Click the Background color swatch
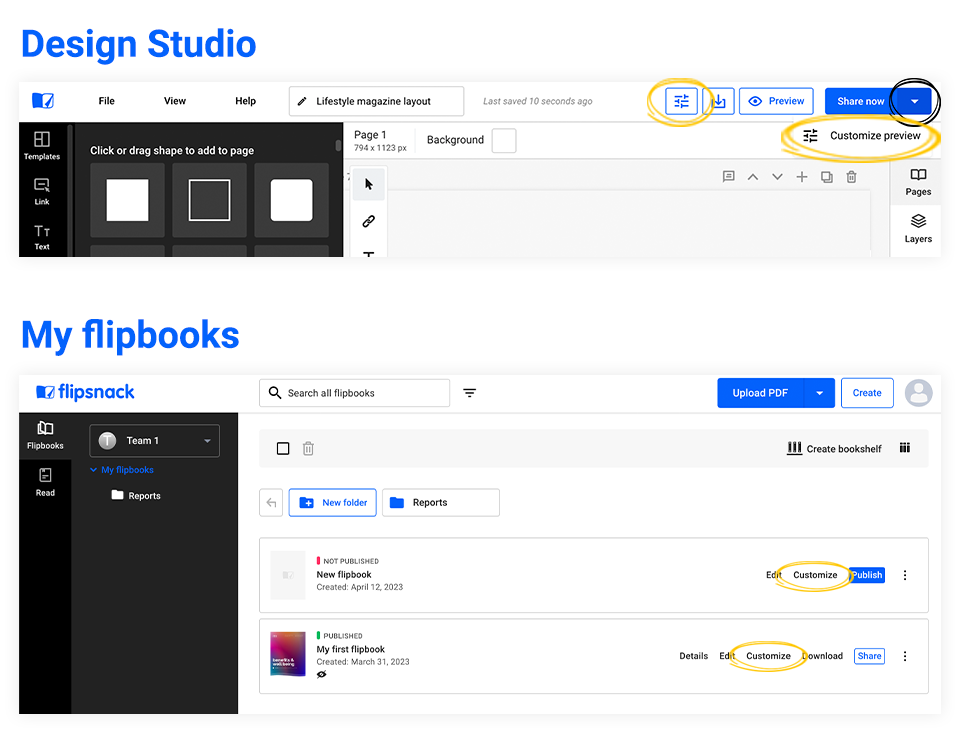This screenshot has width=960, height=744. [504, 140]
